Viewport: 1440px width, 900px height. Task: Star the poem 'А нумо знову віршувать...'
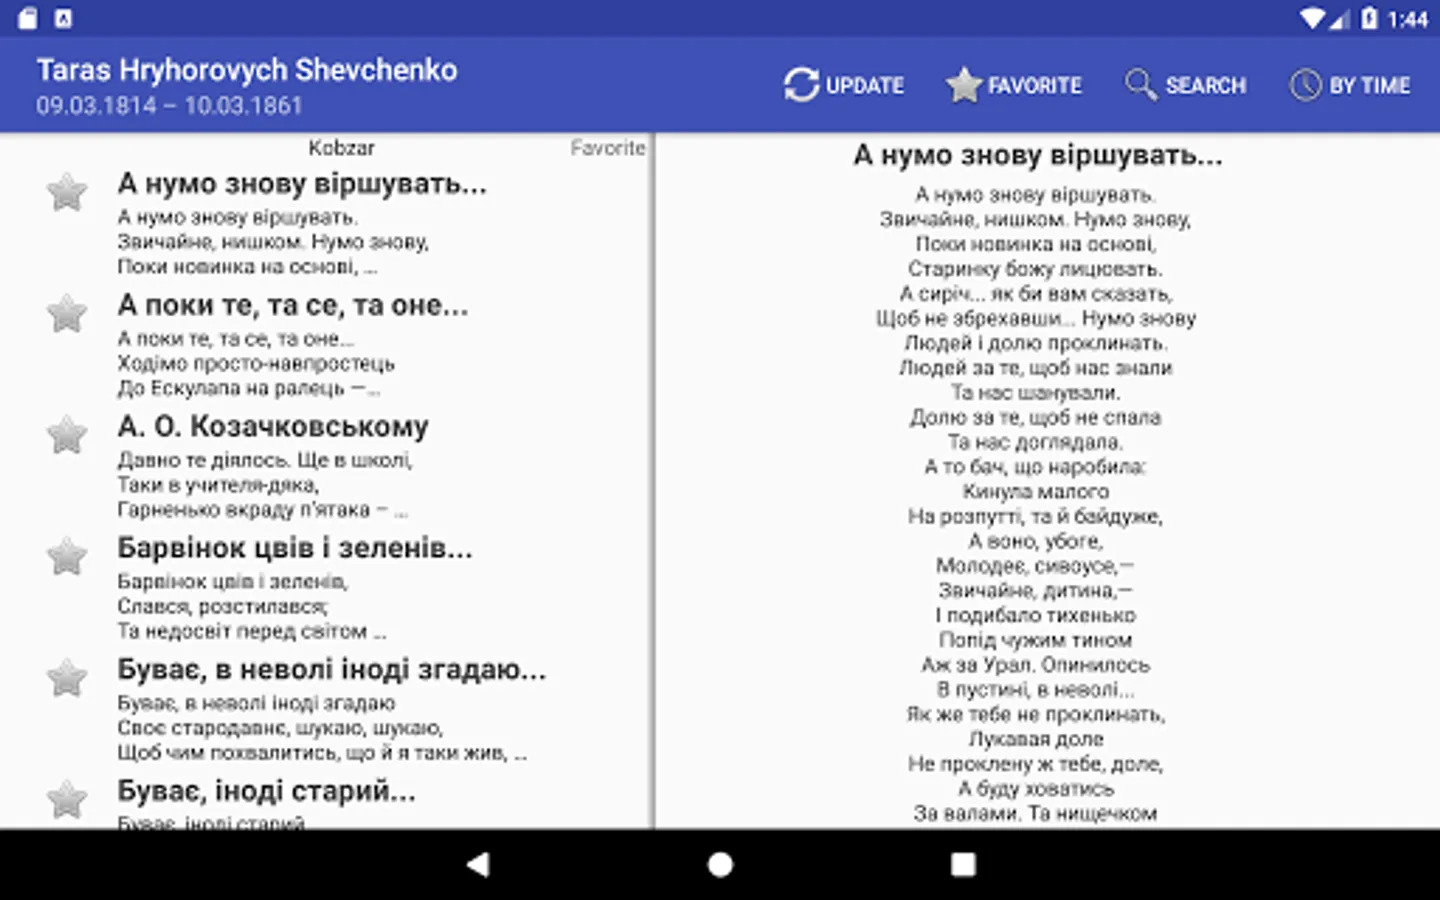click(67, 192)
